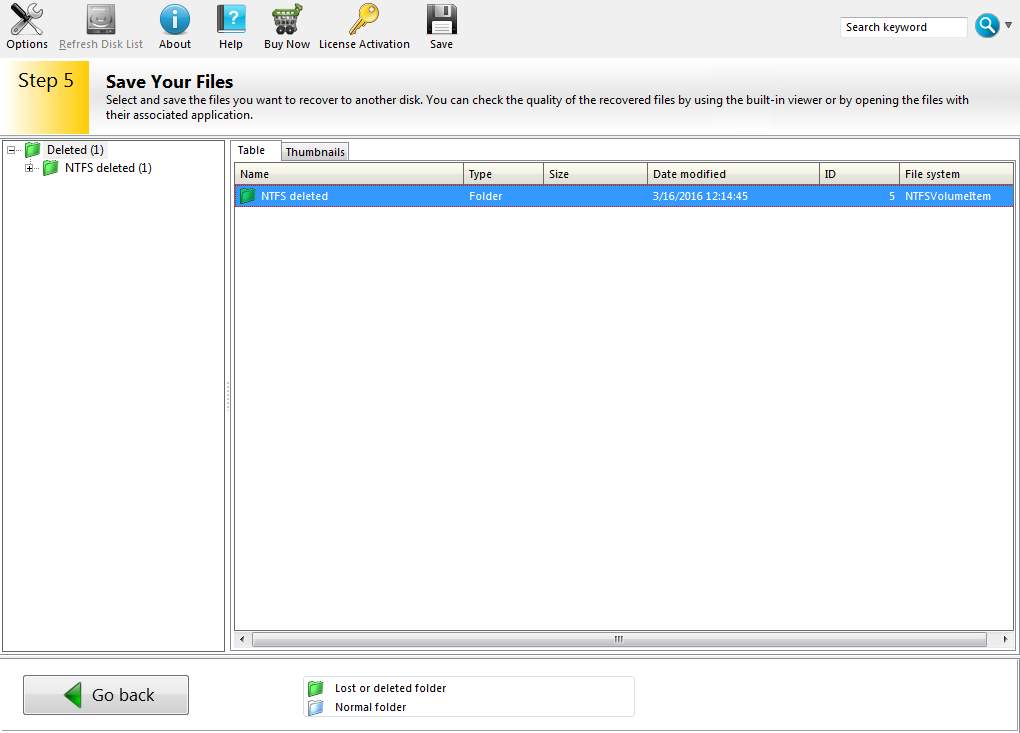Sort by the ID column header
This screenshot has width=1020, height=733.
859,174
